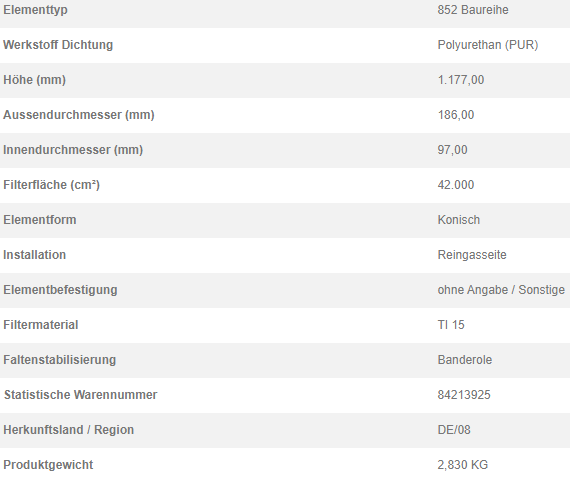Click the ohne Angabe / Sonstige value

pyautogui.click(x=501, y=290)
